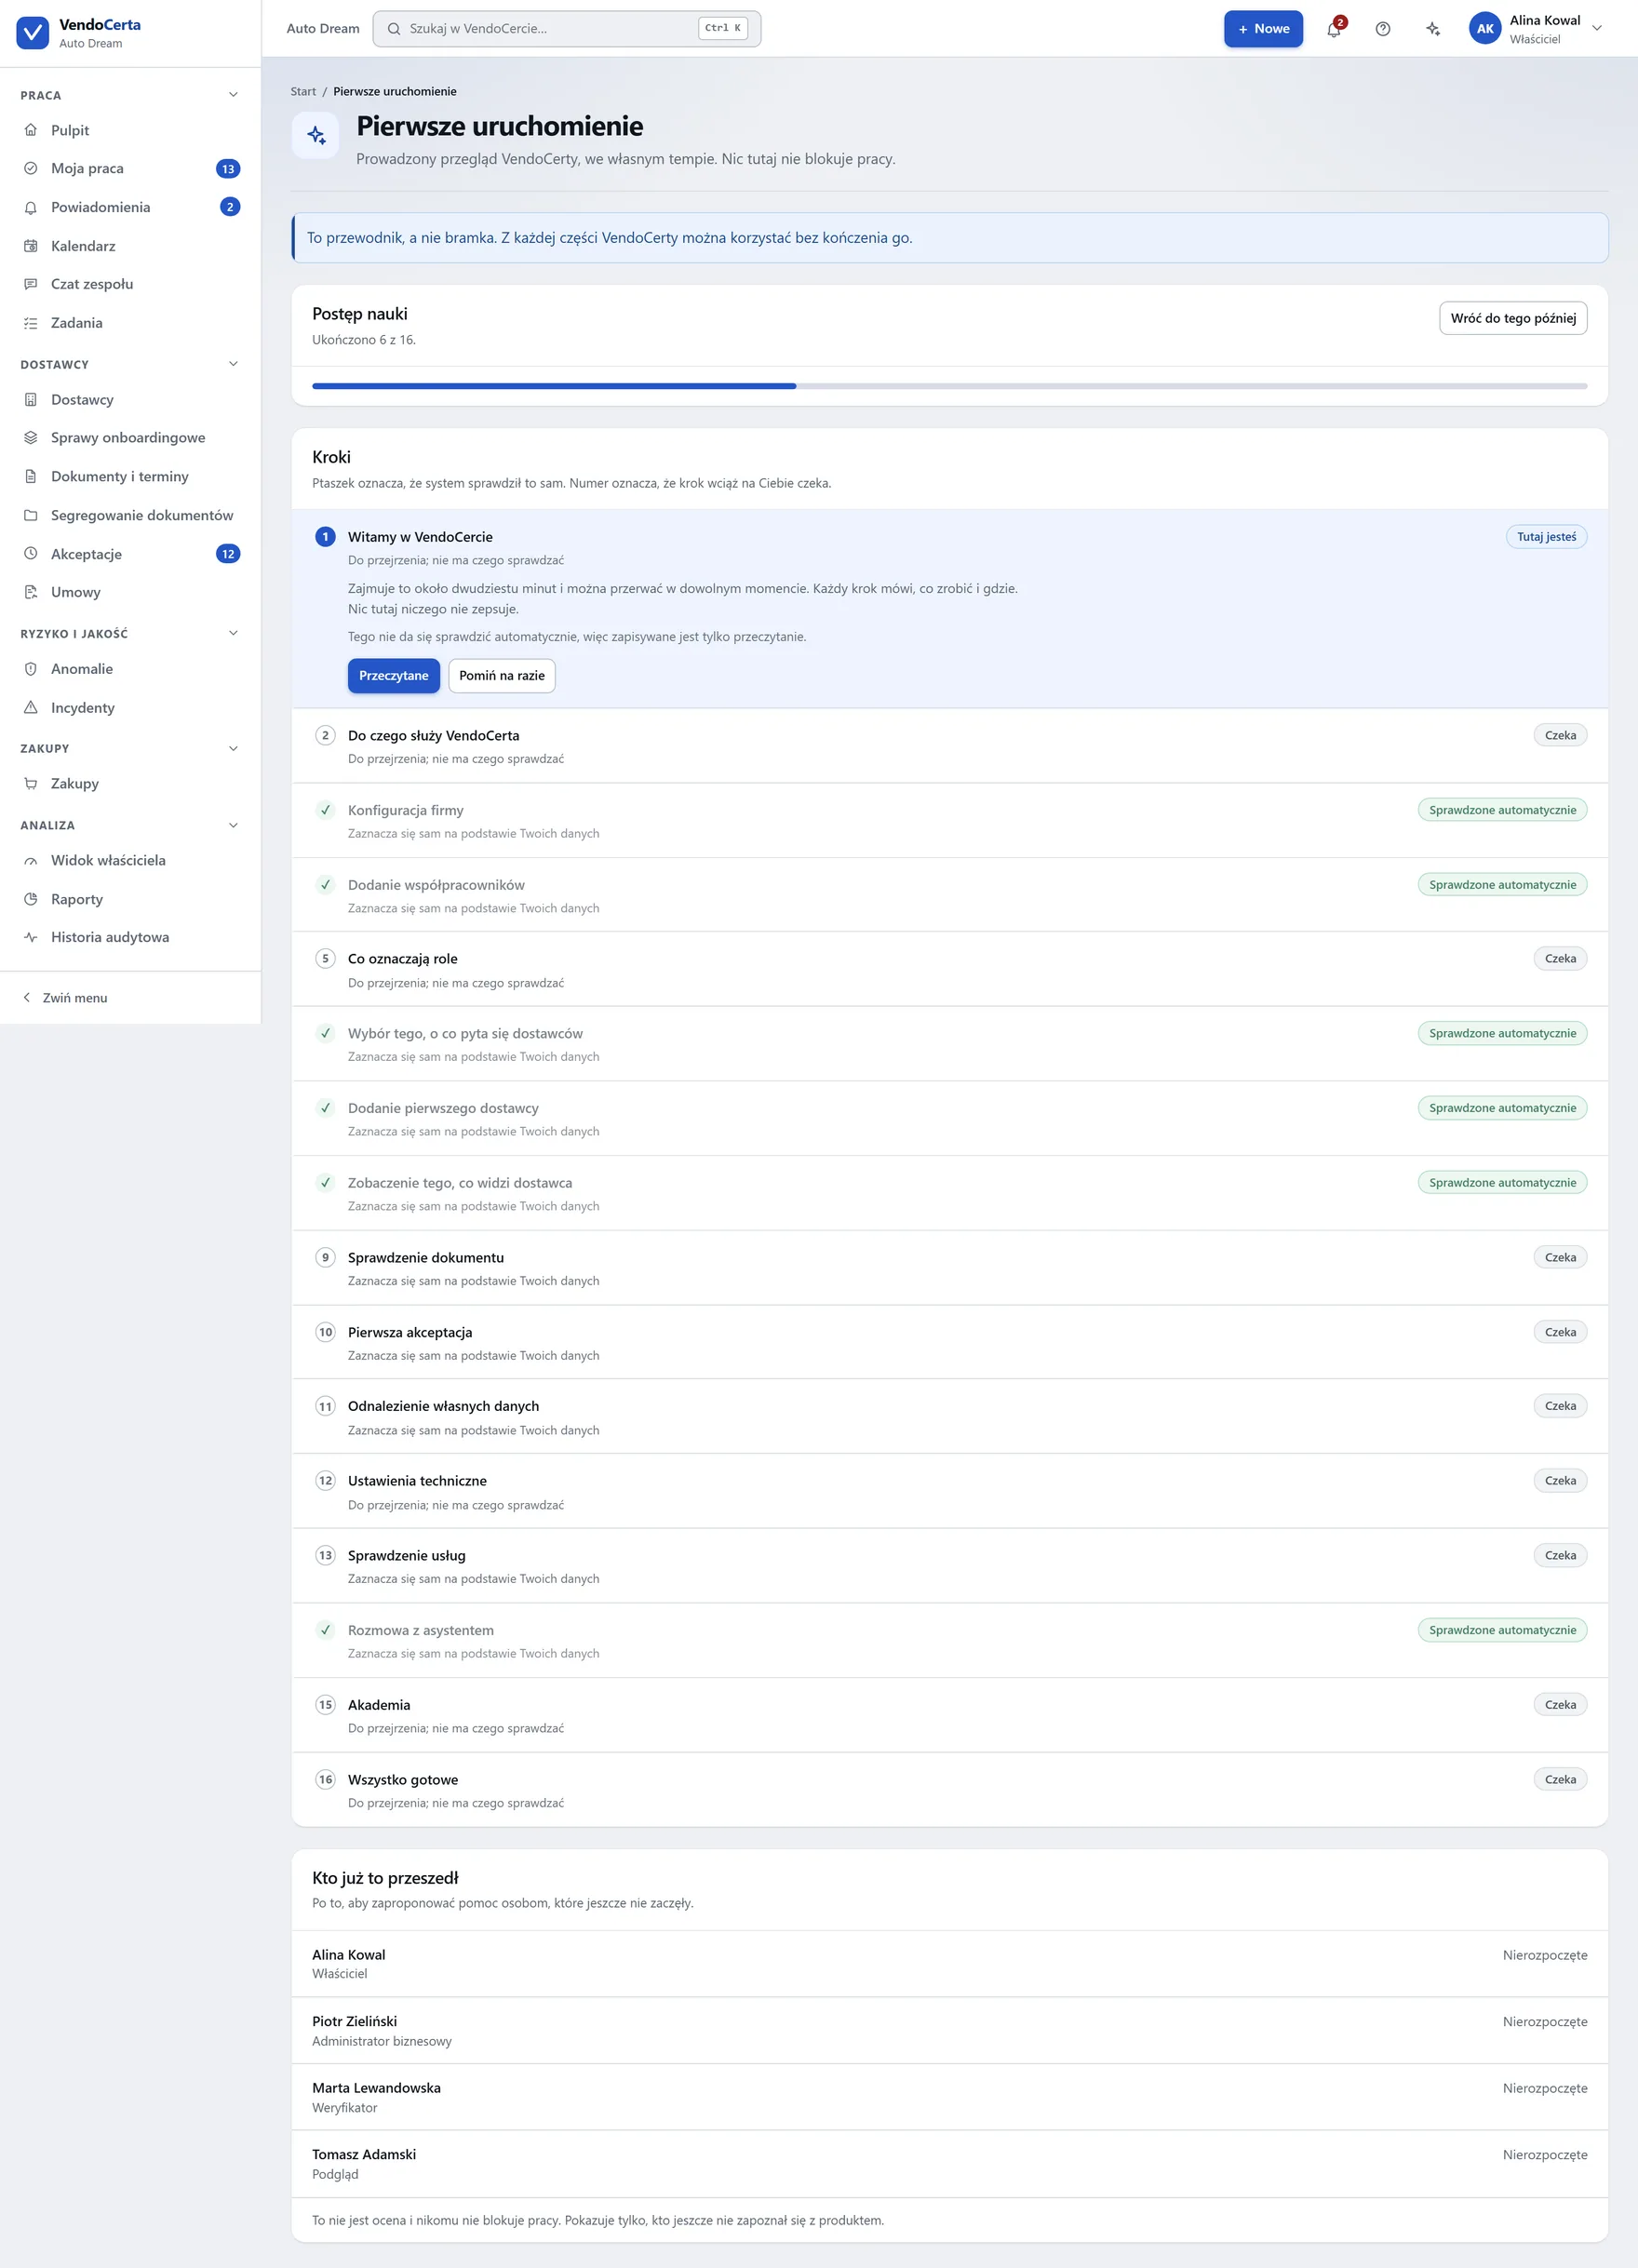
Task: Click the VendoCerta logo icon
Action: coord(32,32)
